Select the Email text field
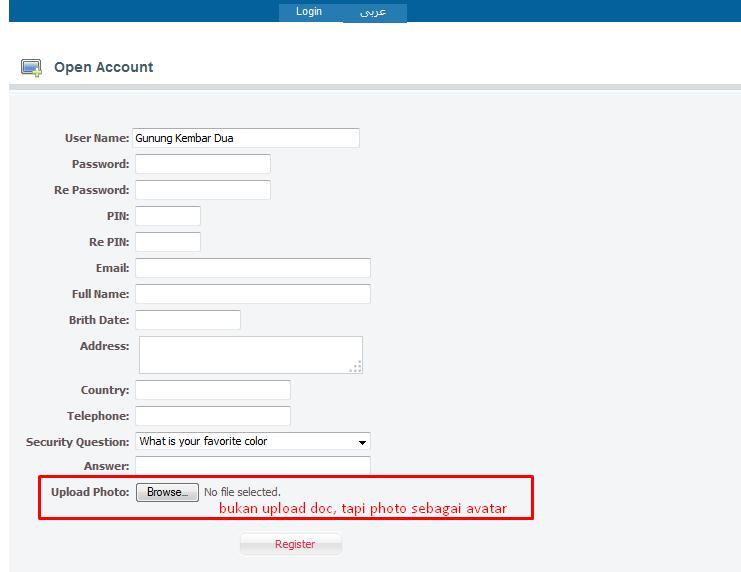Image resolution: width=741 pixels, height=572 pixels. click(x=253, y=268)
